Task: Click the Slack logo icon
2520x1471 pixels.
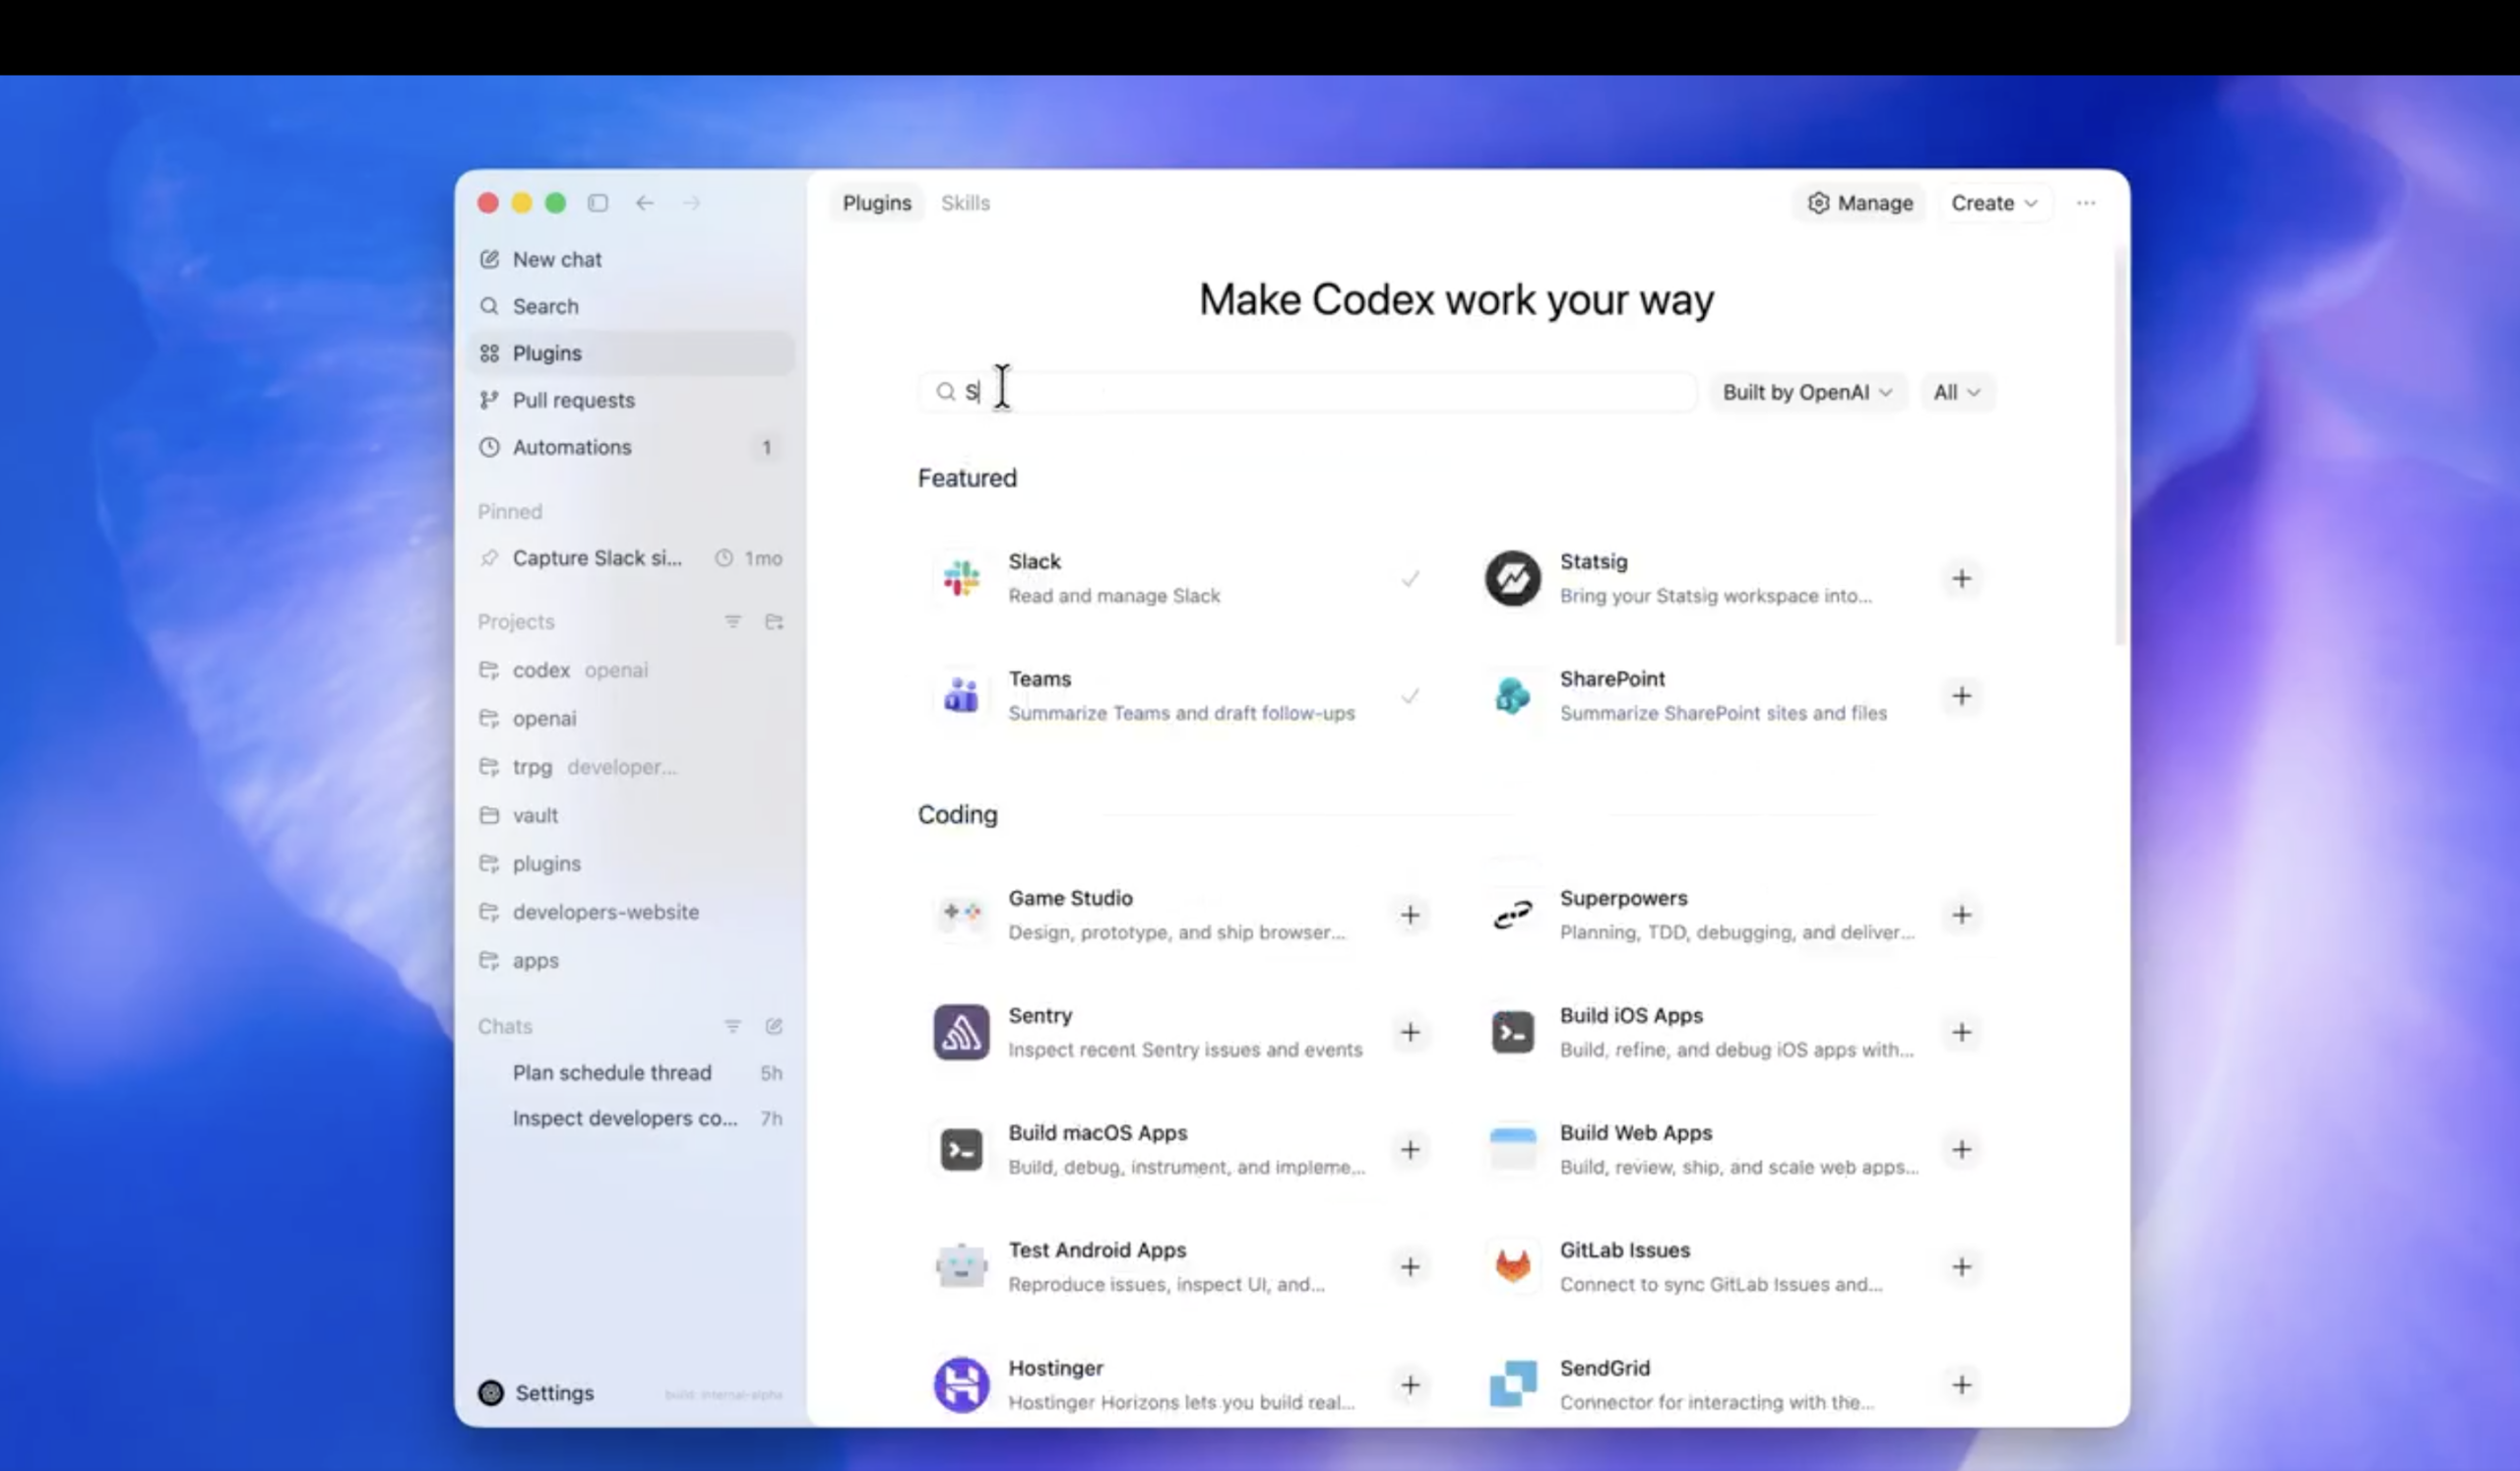Action: pos(961,578)
